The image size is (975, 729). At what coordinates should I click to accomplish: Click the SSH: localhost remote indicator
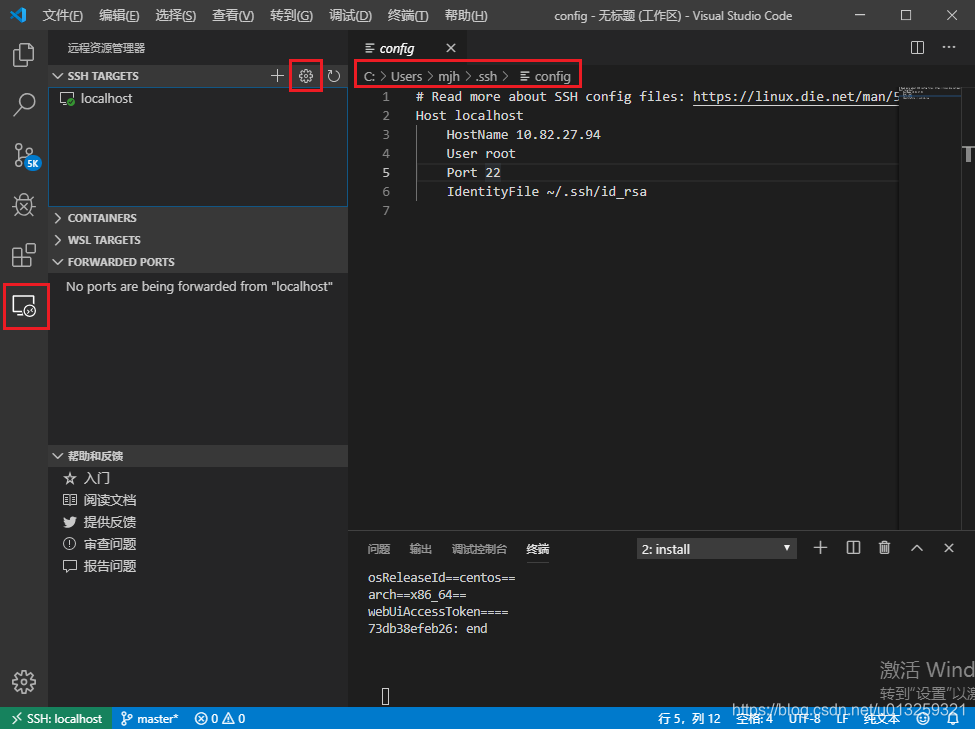[57, 719]
